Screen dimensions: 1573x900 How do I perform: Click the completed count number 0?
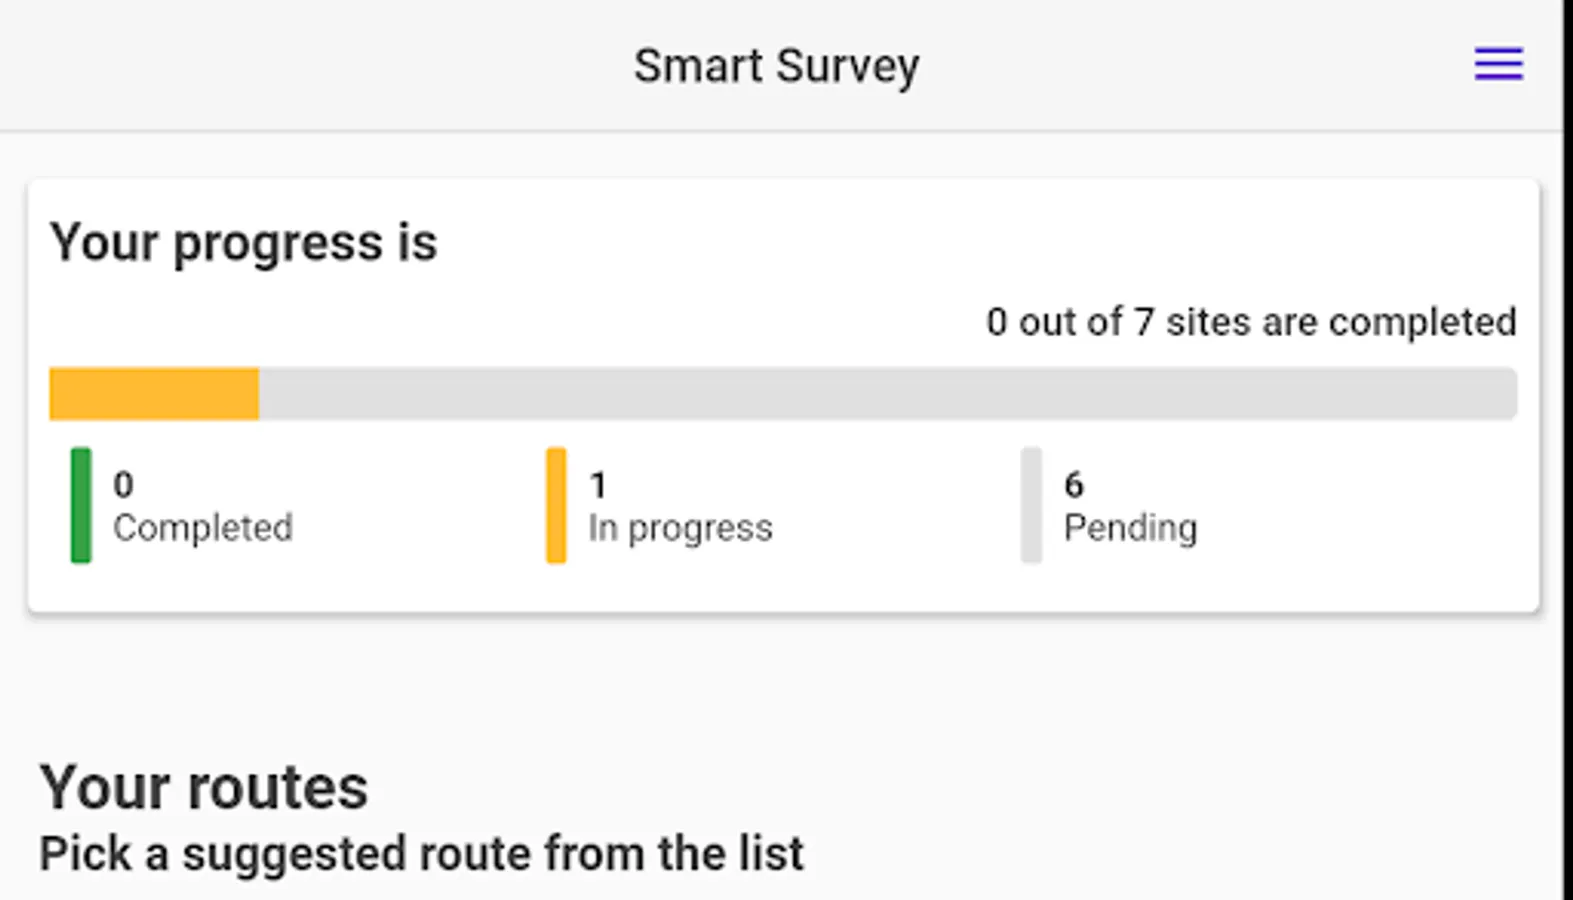(x=123, y=485)
